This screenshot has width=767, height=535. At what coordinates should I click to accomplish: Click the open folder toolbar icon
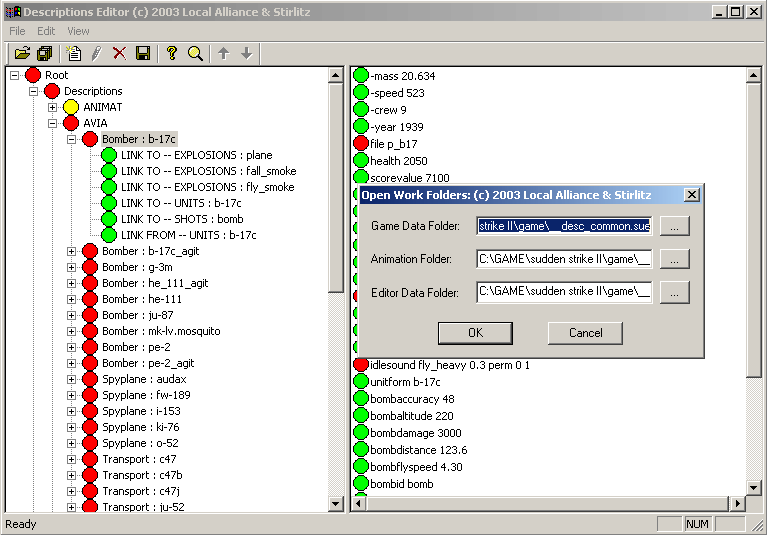22,53
